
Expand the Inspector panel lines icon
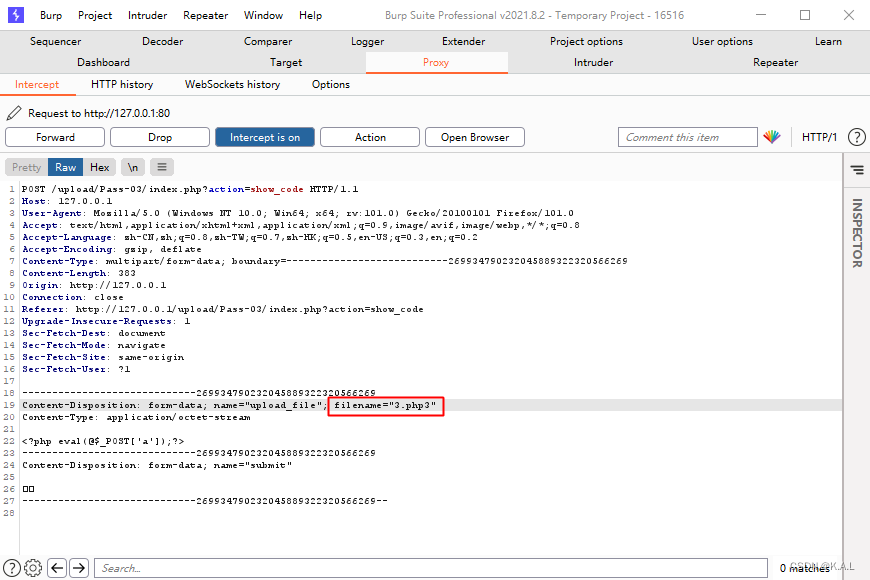[857, 170]
